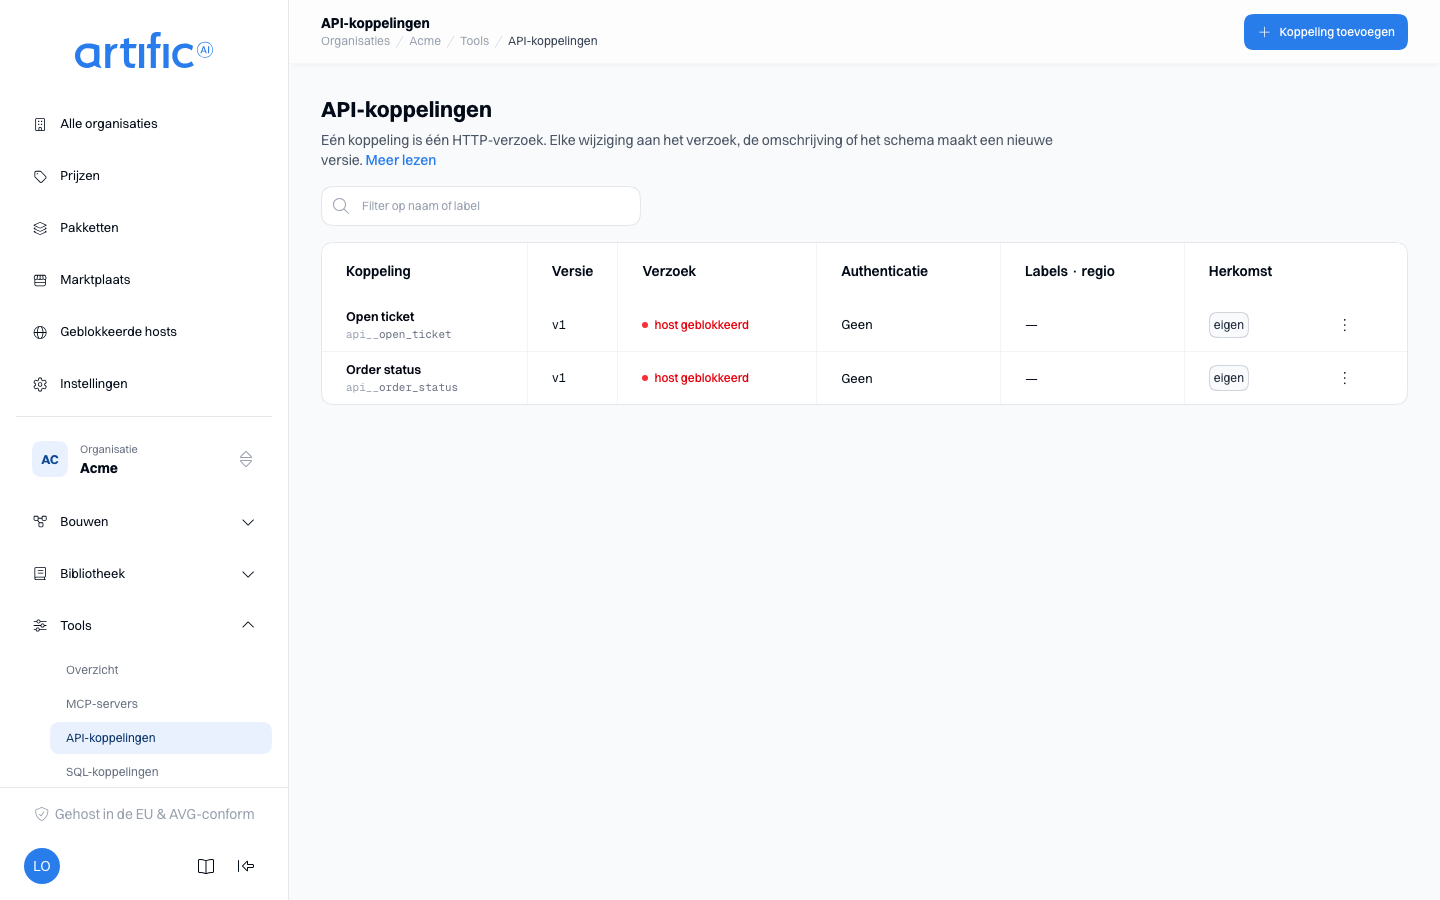Screen dimensions: 1440x900
Task: Go to the Acme breadcrumb
Action: click(x=425, y=41)
